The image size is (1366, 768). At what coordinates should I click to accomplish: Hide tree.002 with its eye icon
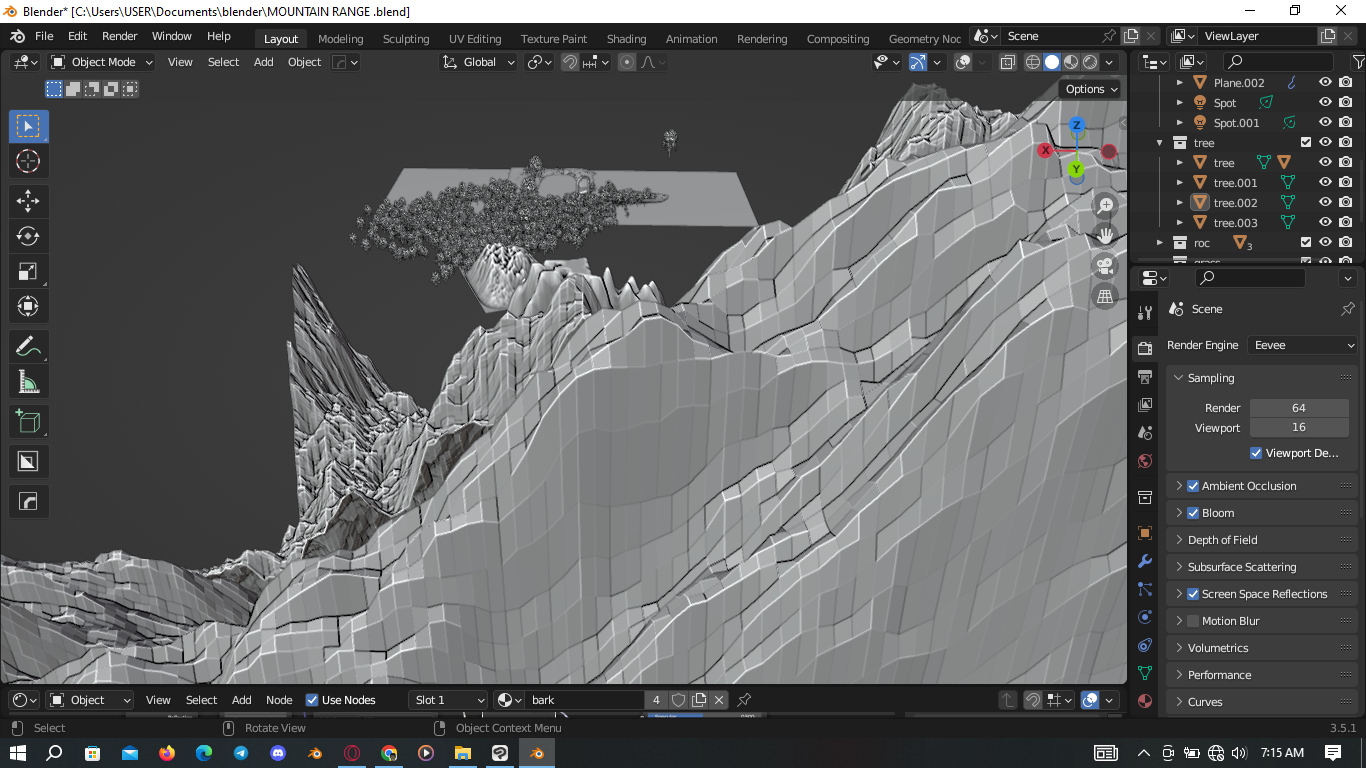coord(1325,203)
